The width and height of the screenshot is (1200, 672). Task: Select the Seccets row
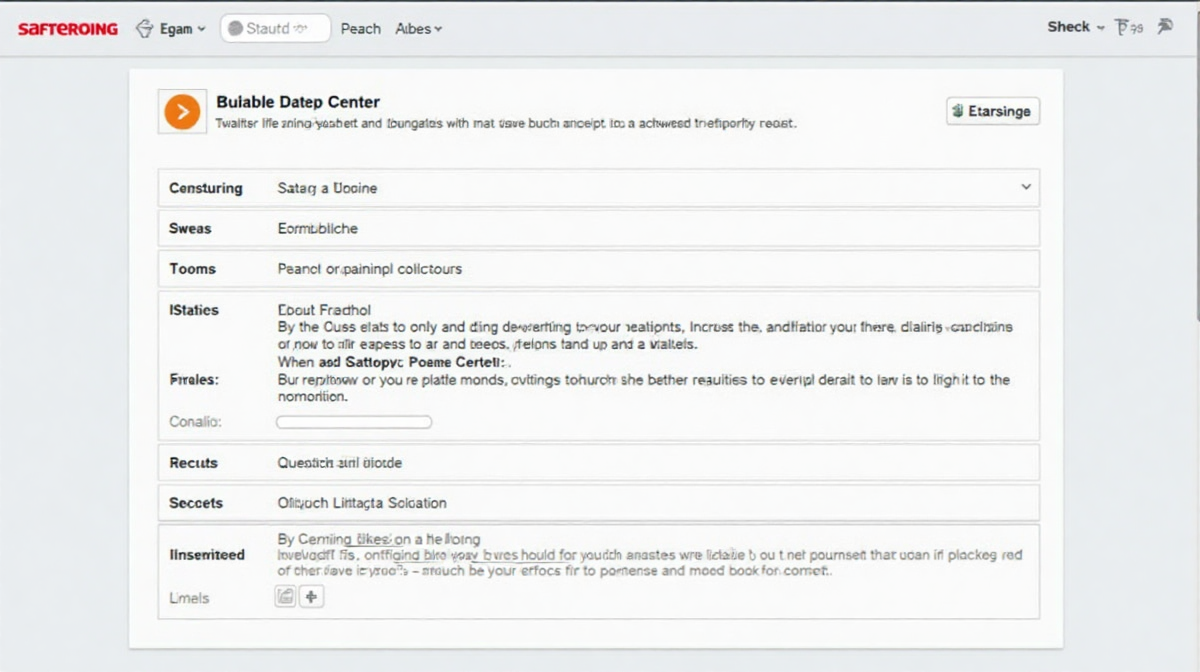598,503
